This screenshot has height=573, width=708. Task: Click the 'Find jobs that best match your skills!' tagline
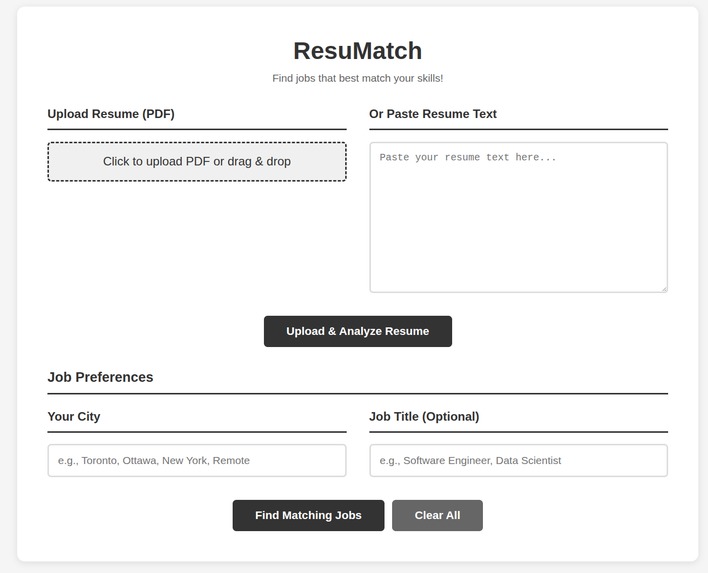click(x=358, y=78)
